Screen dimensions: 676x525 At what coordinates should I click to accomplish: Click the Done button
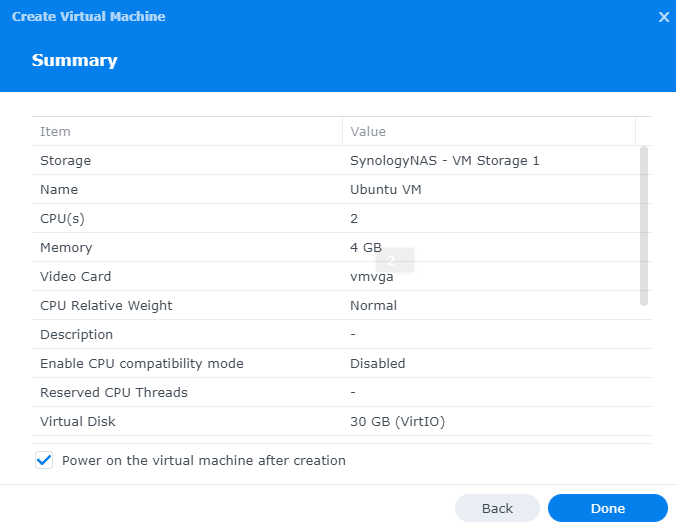[x=607, y=508]
